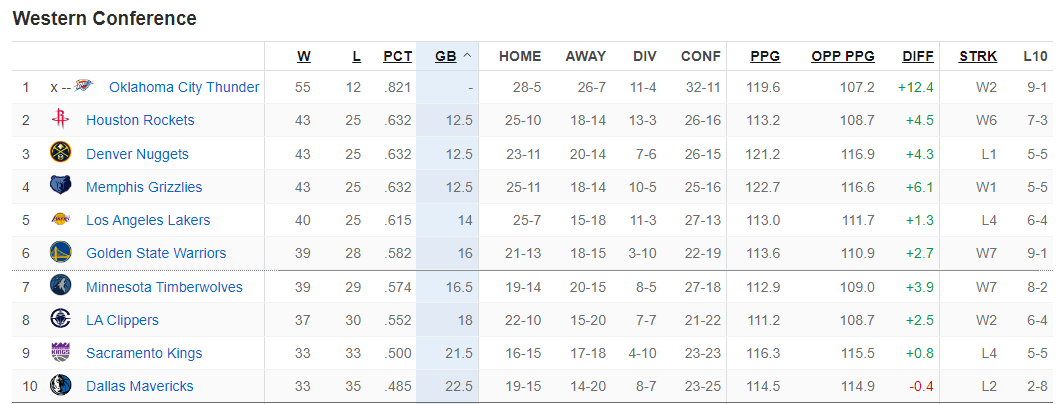Image resolution: width=1064 pixels, height=404 pixels.
Task: Sort standings by DIFF column
Action: pyautogui.click(x=917, y=56)
